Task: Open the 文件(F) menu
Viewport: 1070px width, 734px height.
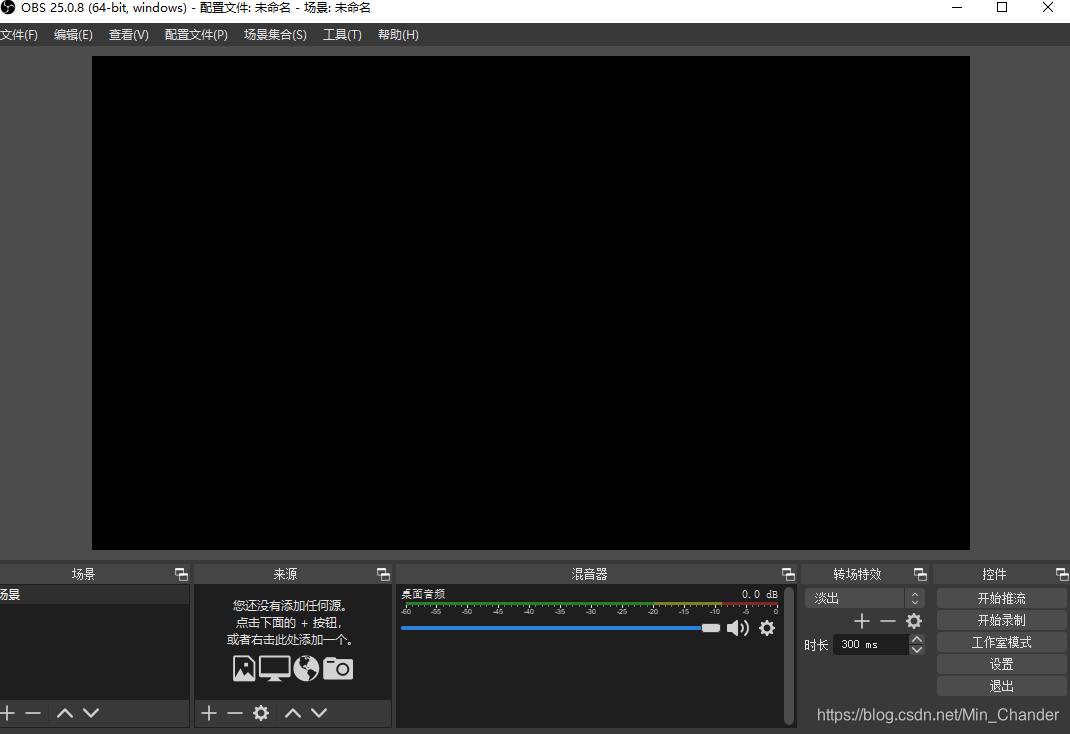Action: coord(18,35)
